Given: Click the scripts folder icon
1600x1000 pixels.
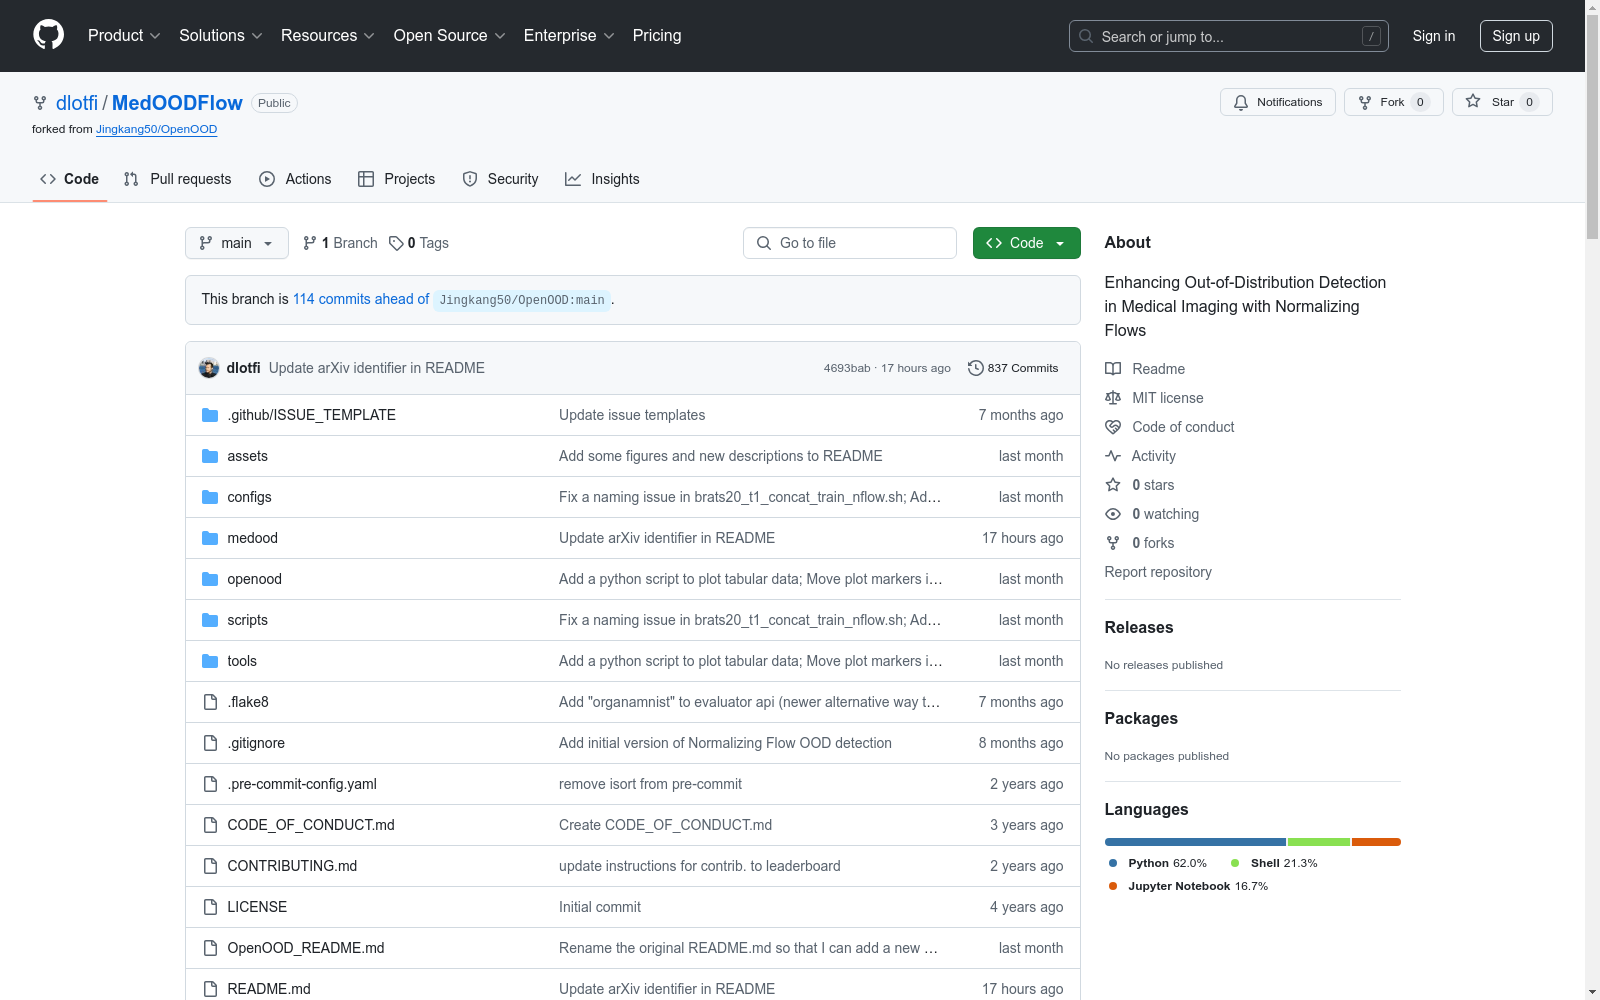Looking at the screenshot, I should 210,620.
